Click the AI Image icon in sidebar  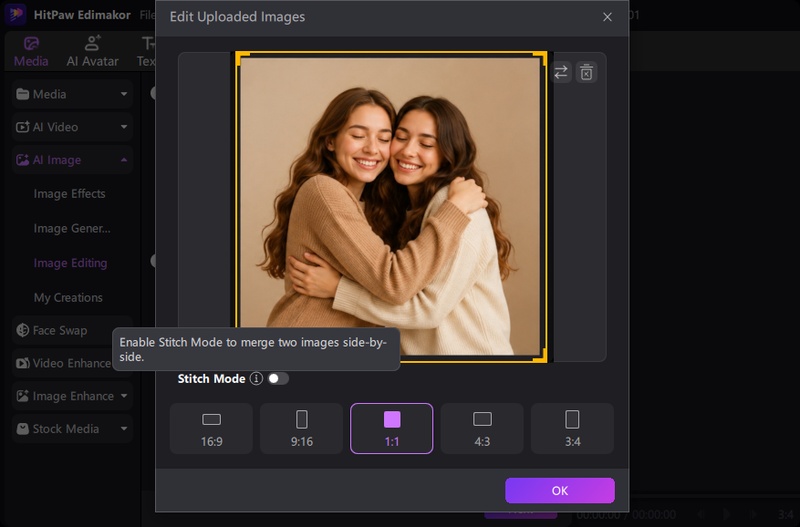(22, 160)
